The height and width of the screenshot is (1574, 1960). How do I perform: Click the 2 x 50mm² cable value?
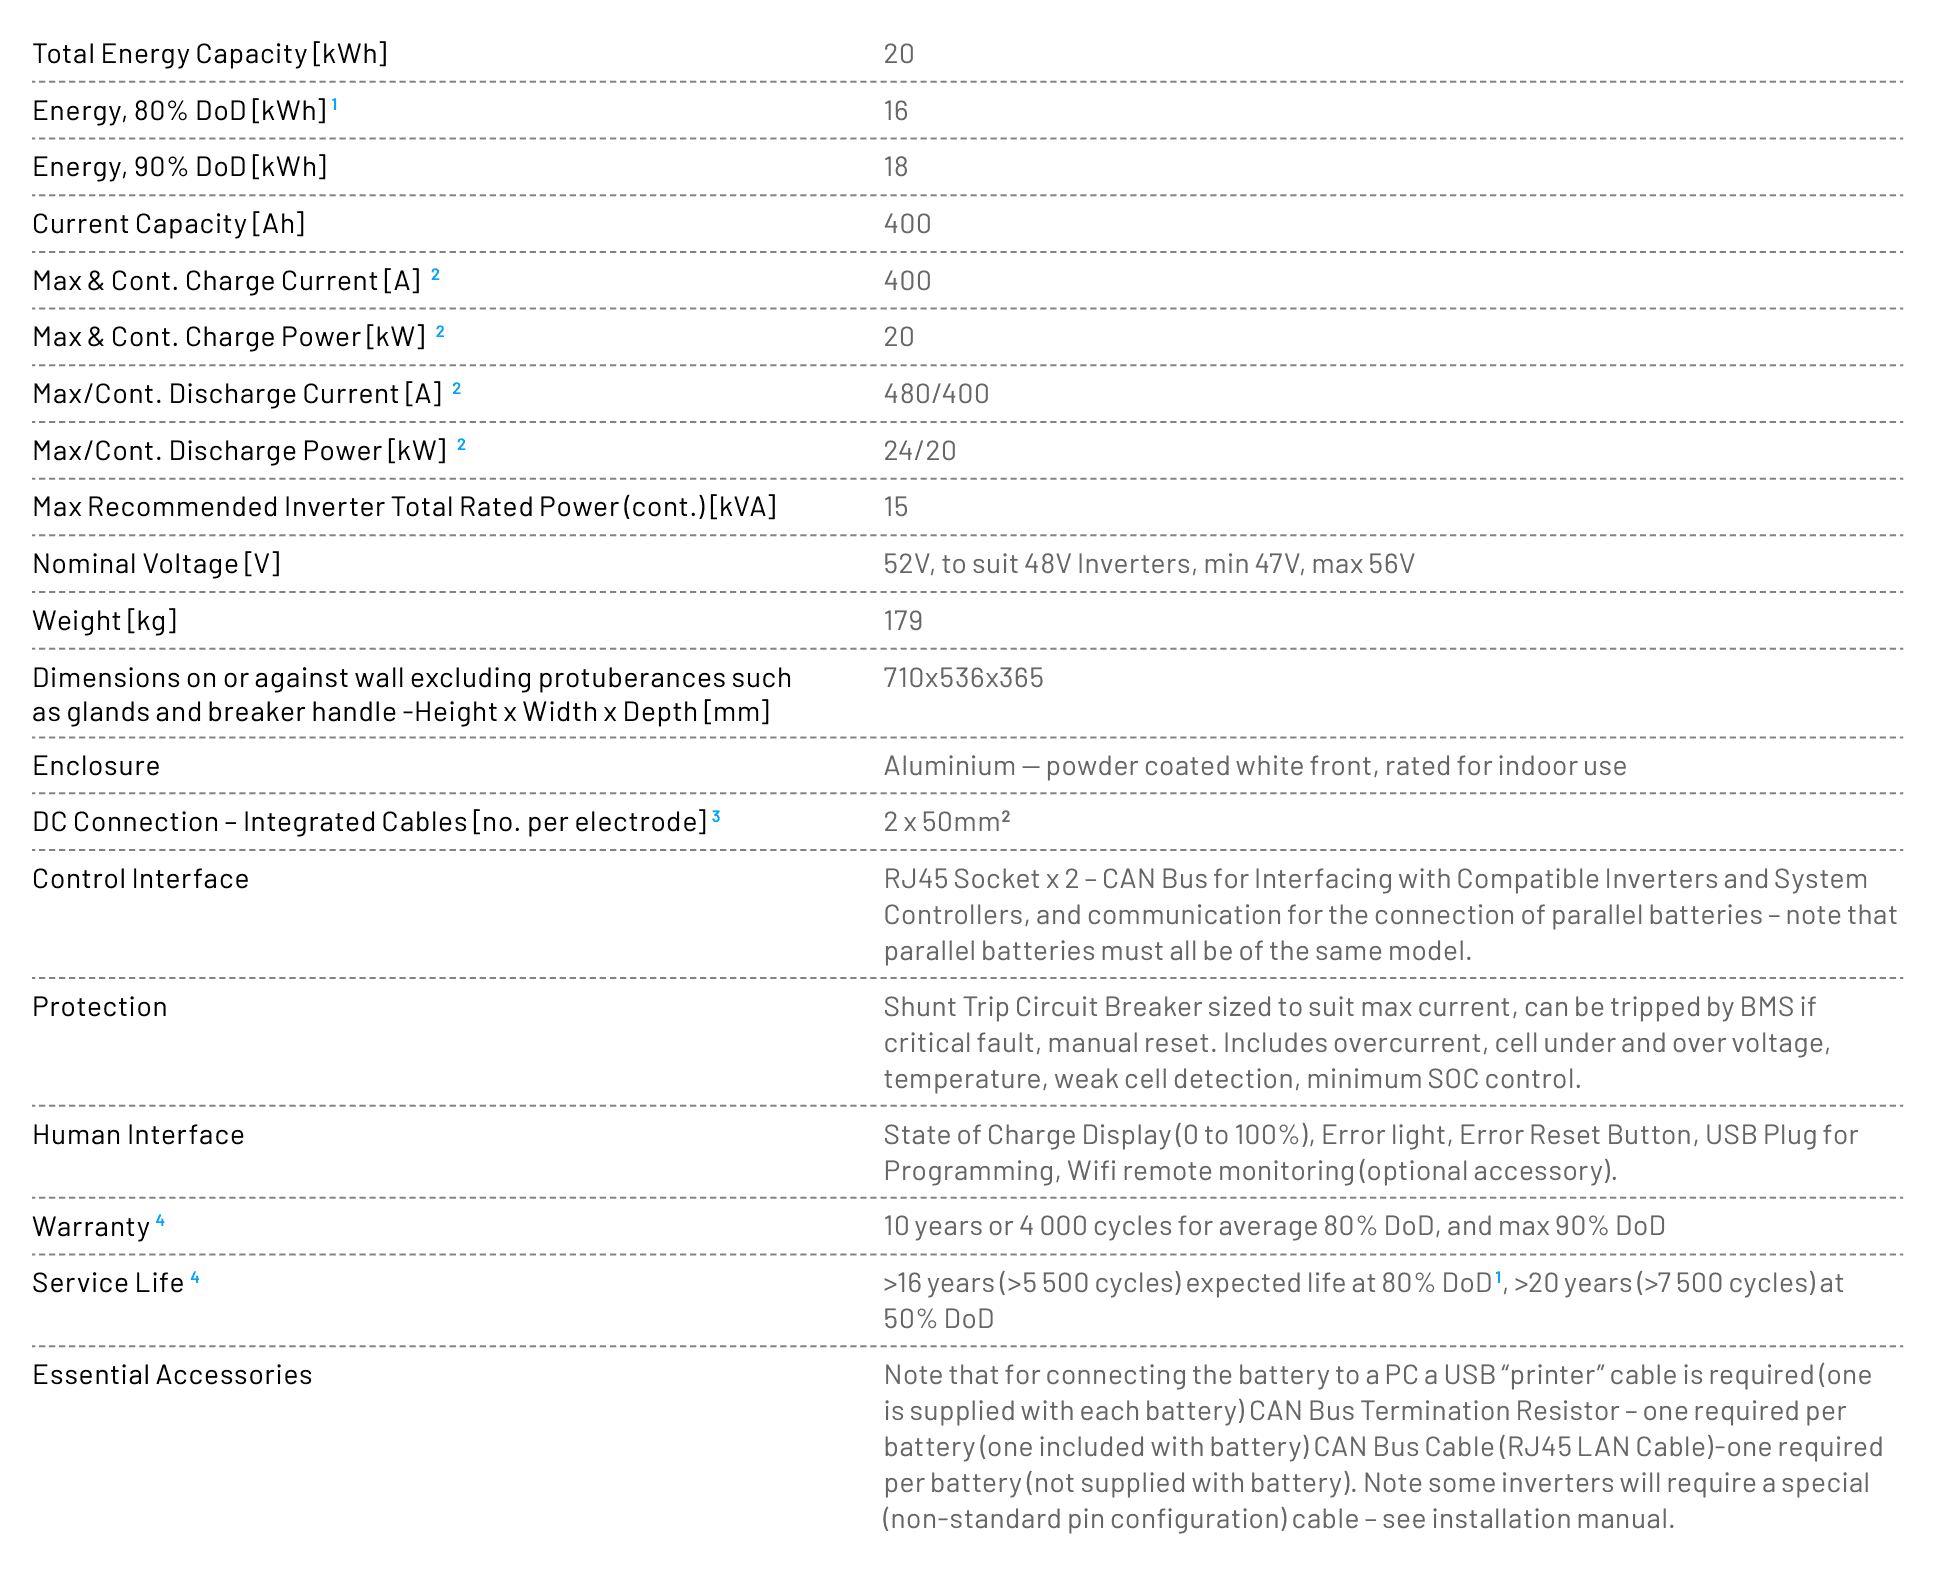[x=947, y=822]
